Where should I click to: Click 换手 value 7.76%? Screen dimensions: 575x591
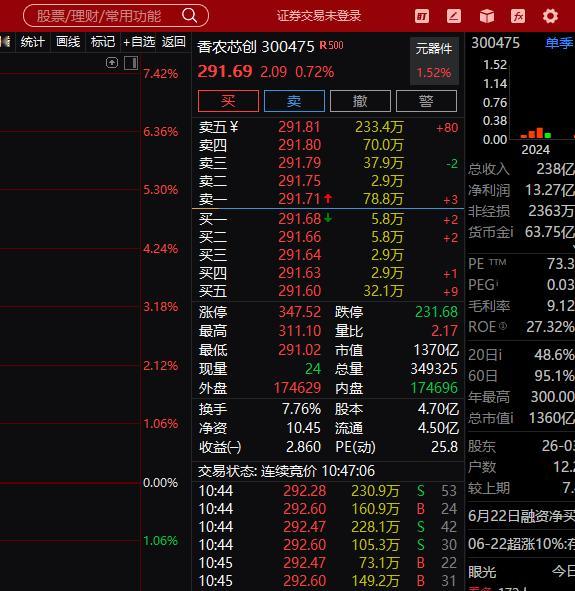pos(301,409)
